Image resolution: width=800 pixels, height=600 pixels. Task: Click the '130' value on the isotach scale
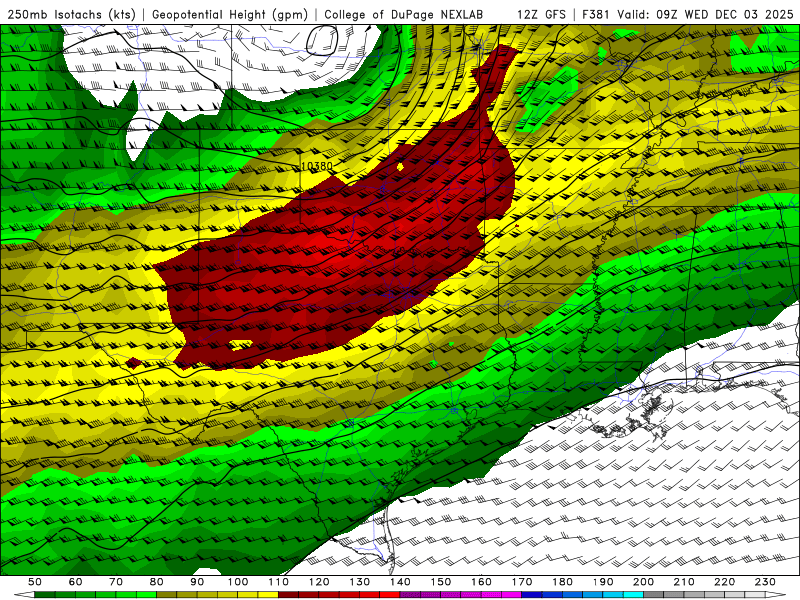tap(360, 582)
